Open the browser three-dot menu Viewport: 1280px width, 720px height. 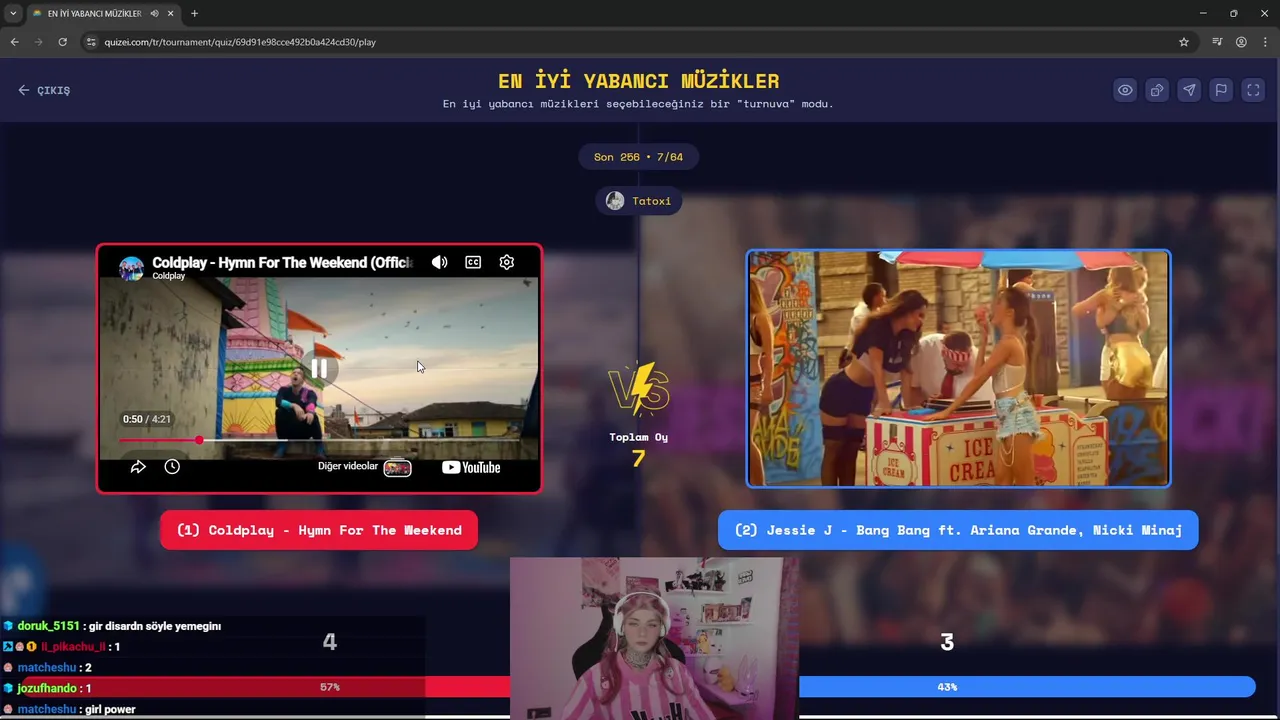(1265, 42)
